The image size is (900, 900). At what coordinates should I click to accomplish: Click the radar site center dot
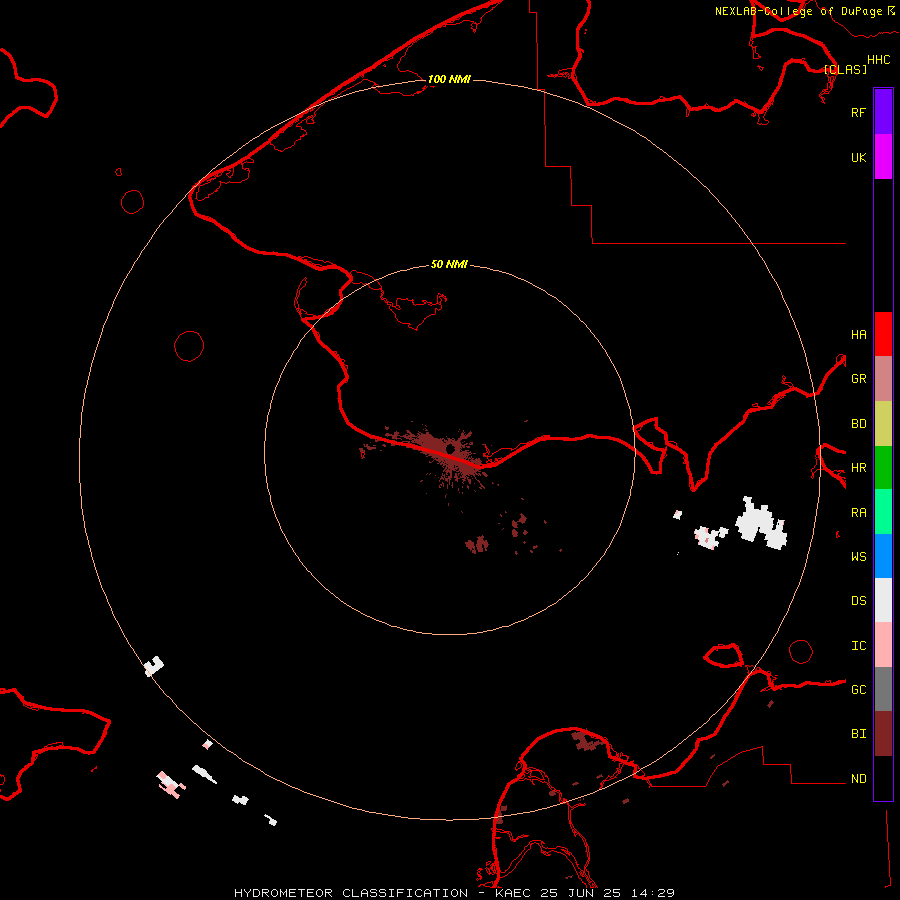coord(451,448)
